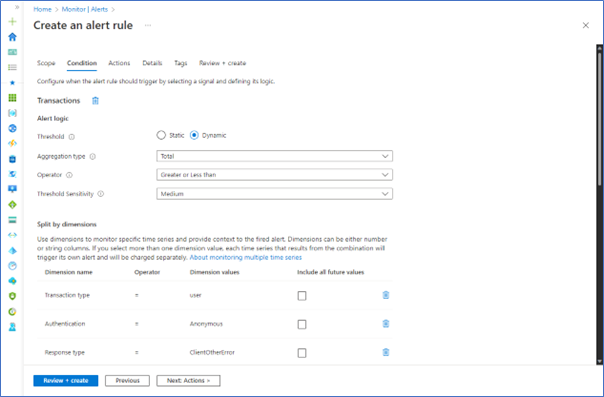This screenshot has height=397, width=604.
Task: Open the All services list icon
Action: (x=12, y=67)
